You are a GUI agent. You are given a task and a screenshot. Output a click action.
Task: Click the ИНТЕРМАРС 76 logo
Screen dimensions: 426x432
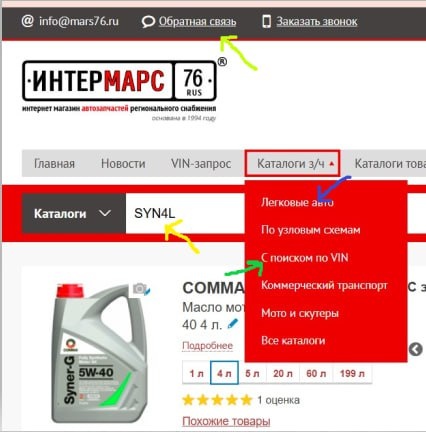119,81
